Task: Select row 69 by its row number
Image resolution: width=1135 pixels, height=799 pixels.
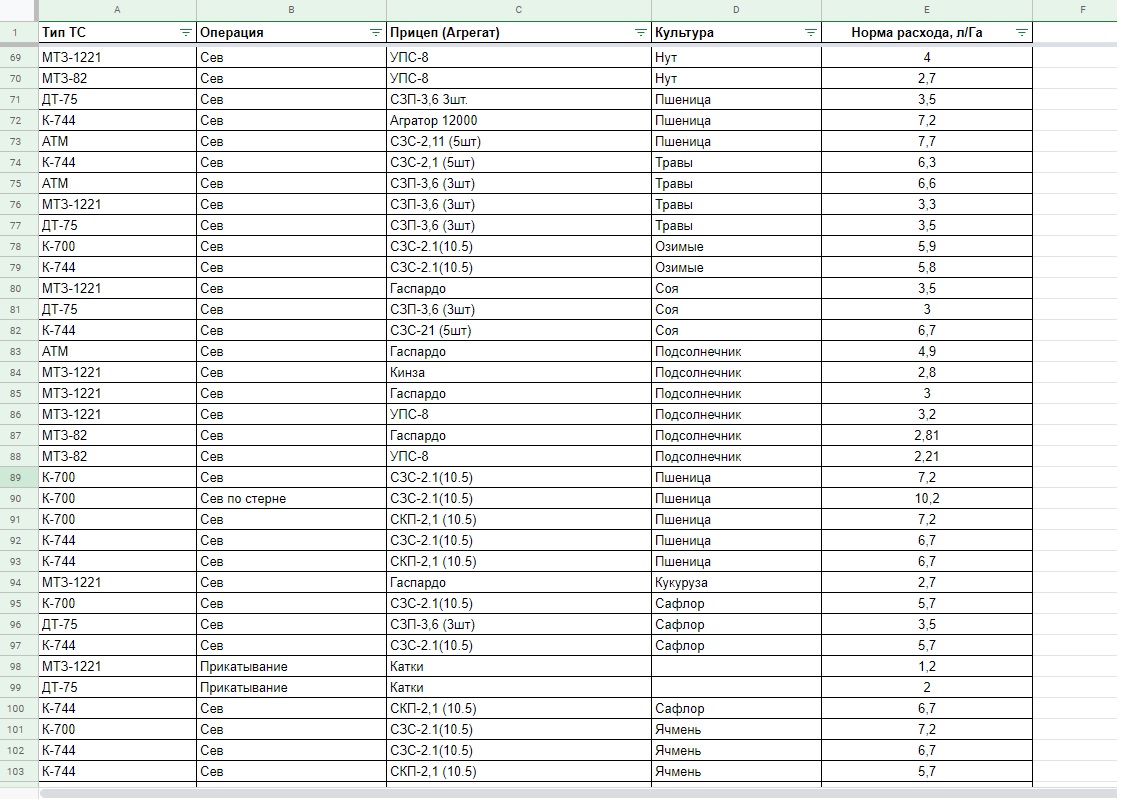Action: click(15, 57)
